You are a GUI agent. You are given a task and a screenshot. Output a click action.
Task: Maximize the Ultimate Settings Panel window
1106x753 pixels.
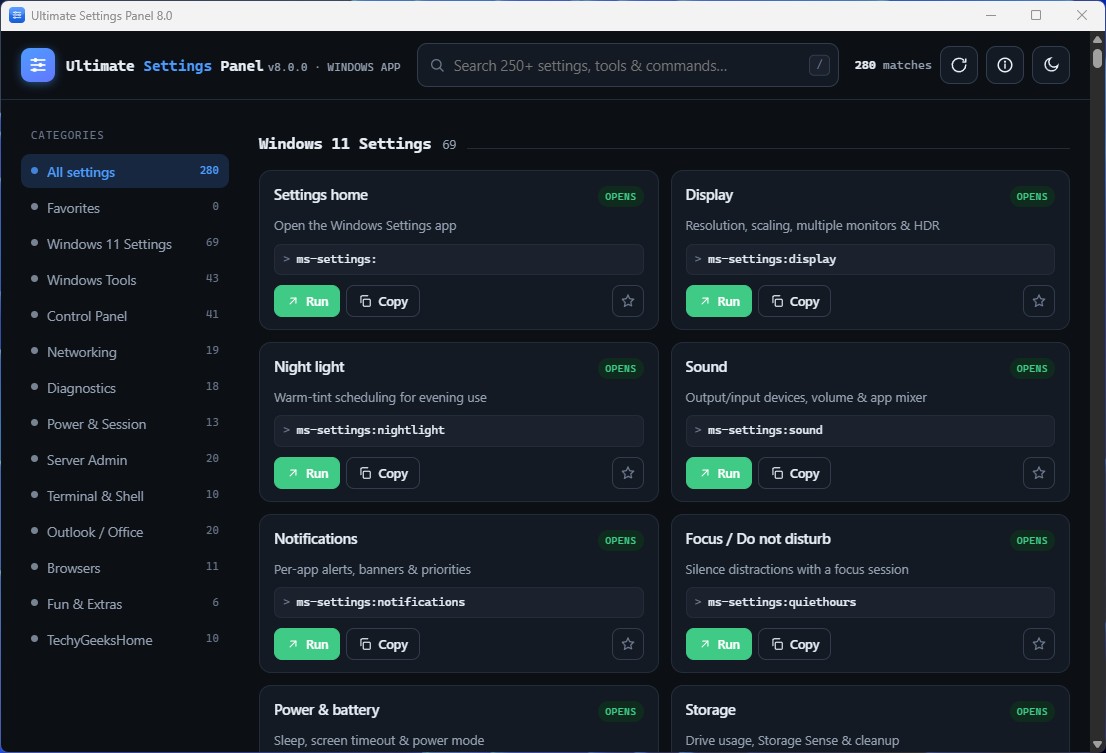pos(1035,15)
